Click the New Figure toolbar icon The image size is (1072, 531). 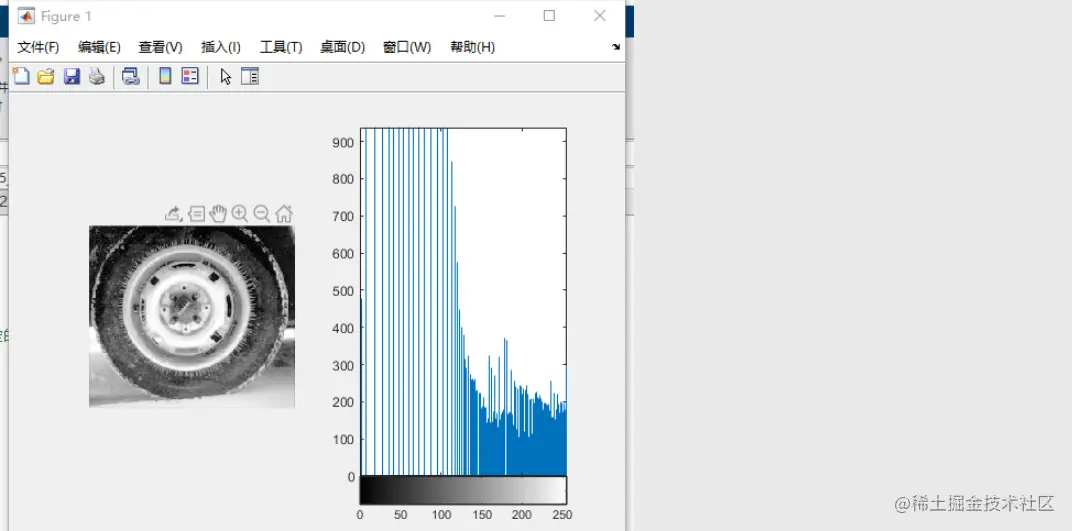21,76
